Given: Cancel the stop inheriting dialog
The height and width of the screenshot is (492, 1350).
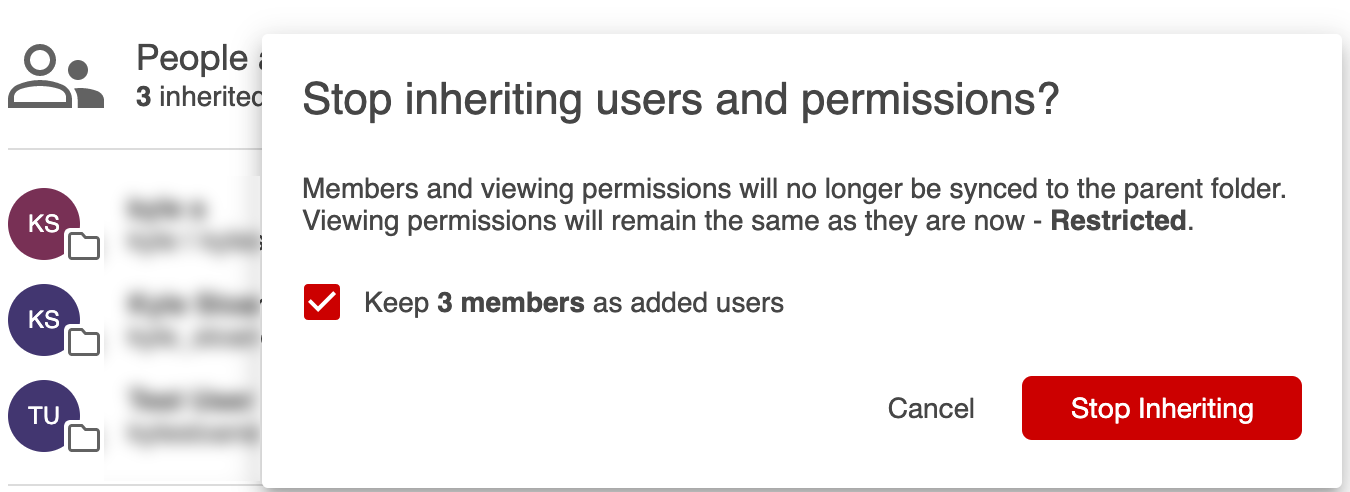Looking at the screenshot, I should coord(931,408).
